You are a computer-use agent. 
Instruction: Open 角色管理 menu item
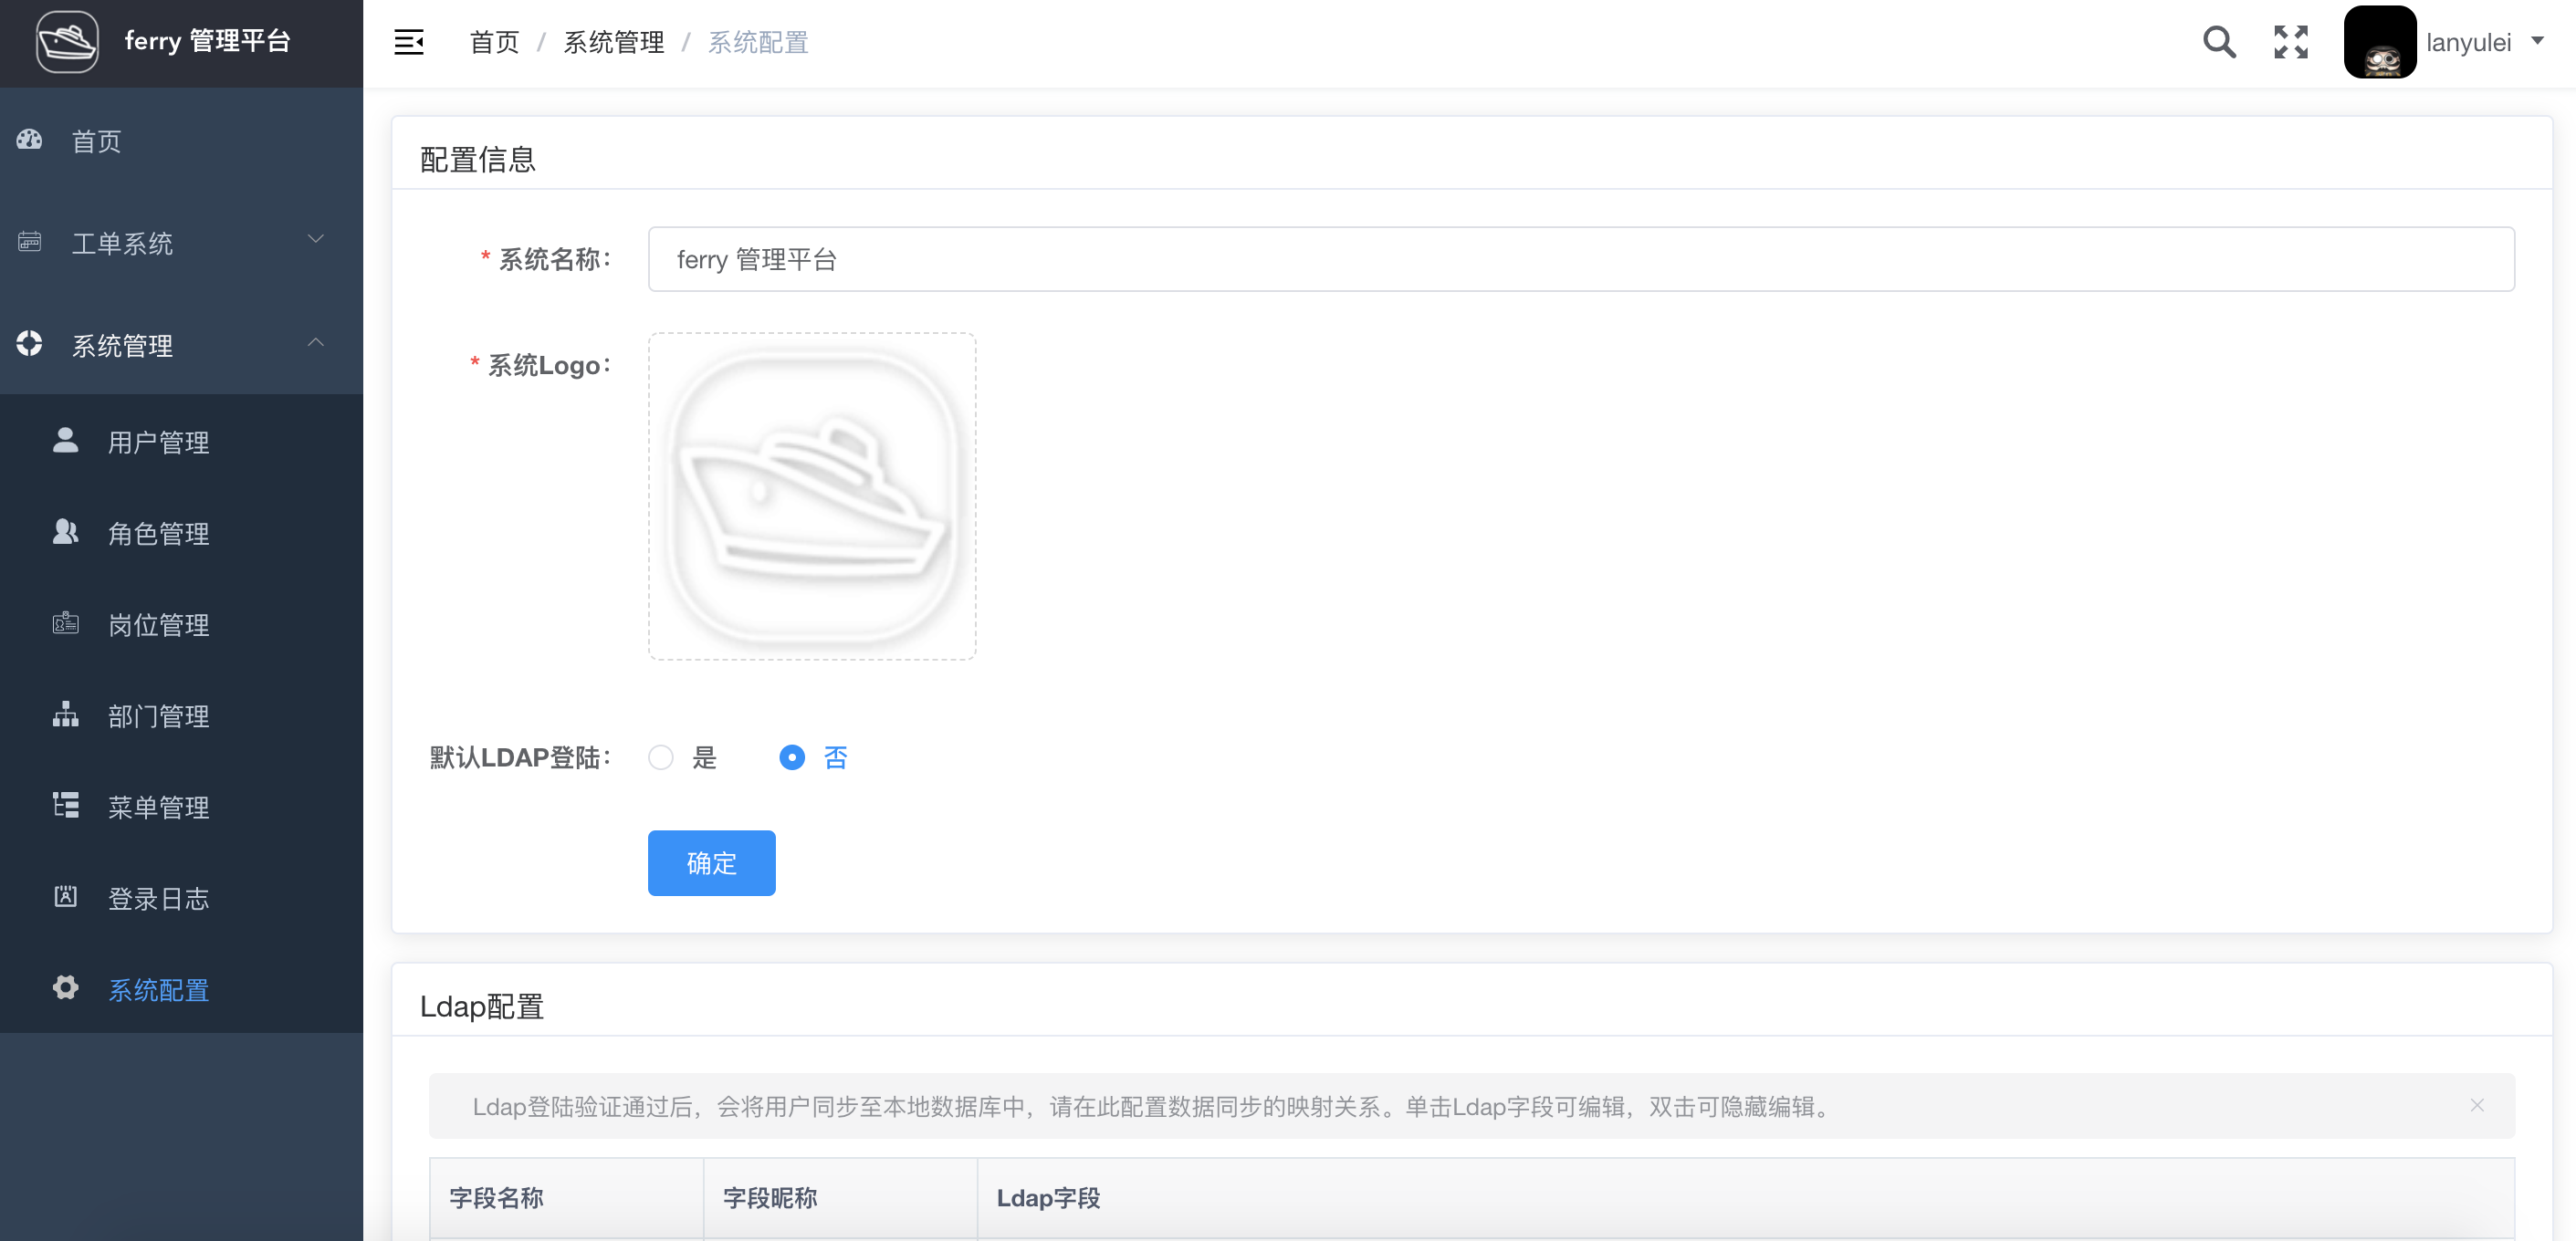pos(181,533)
